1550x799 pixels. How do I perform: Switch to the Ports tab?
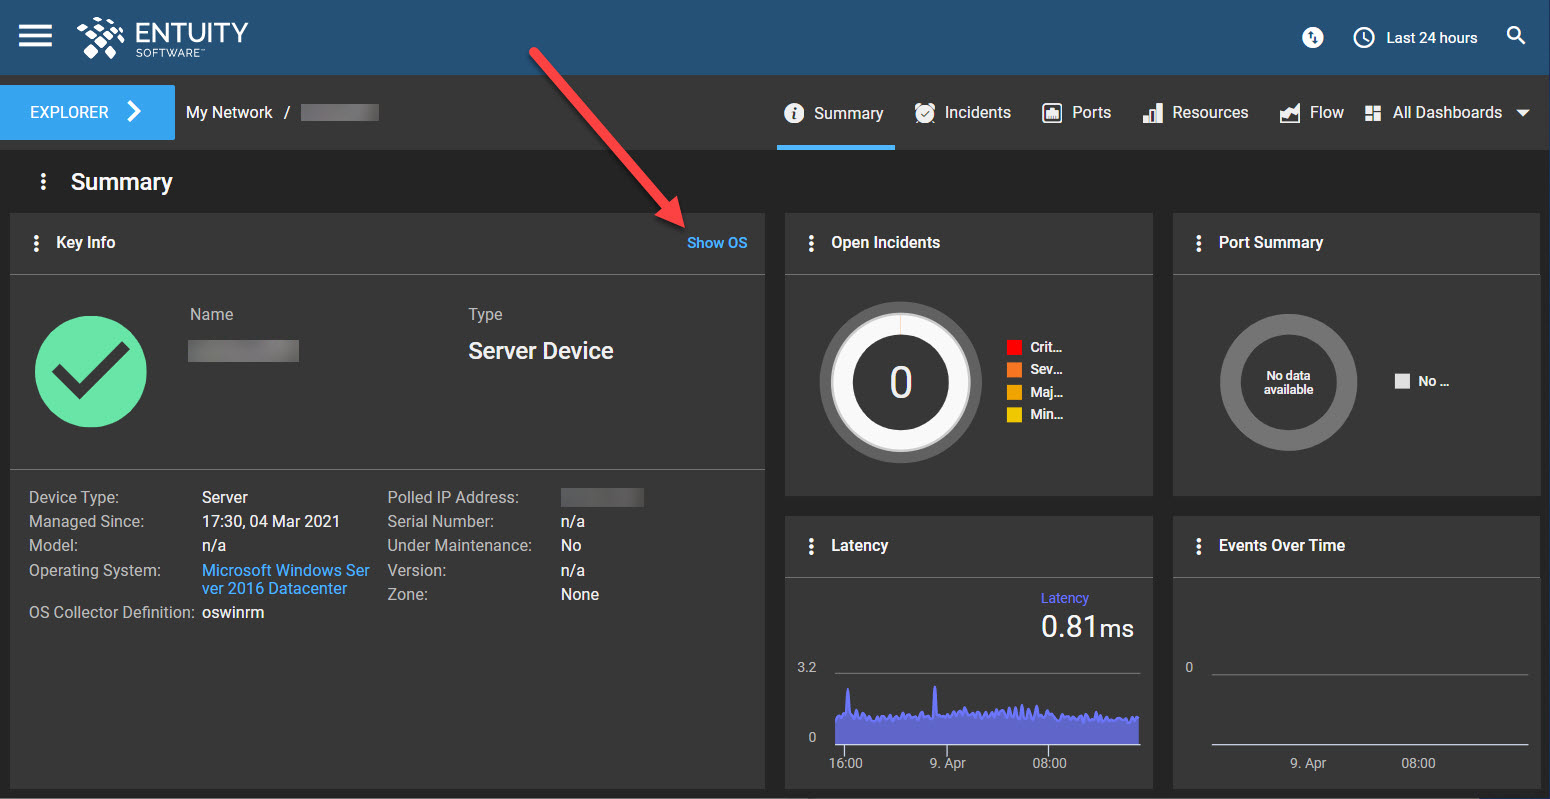(1077, 113)
